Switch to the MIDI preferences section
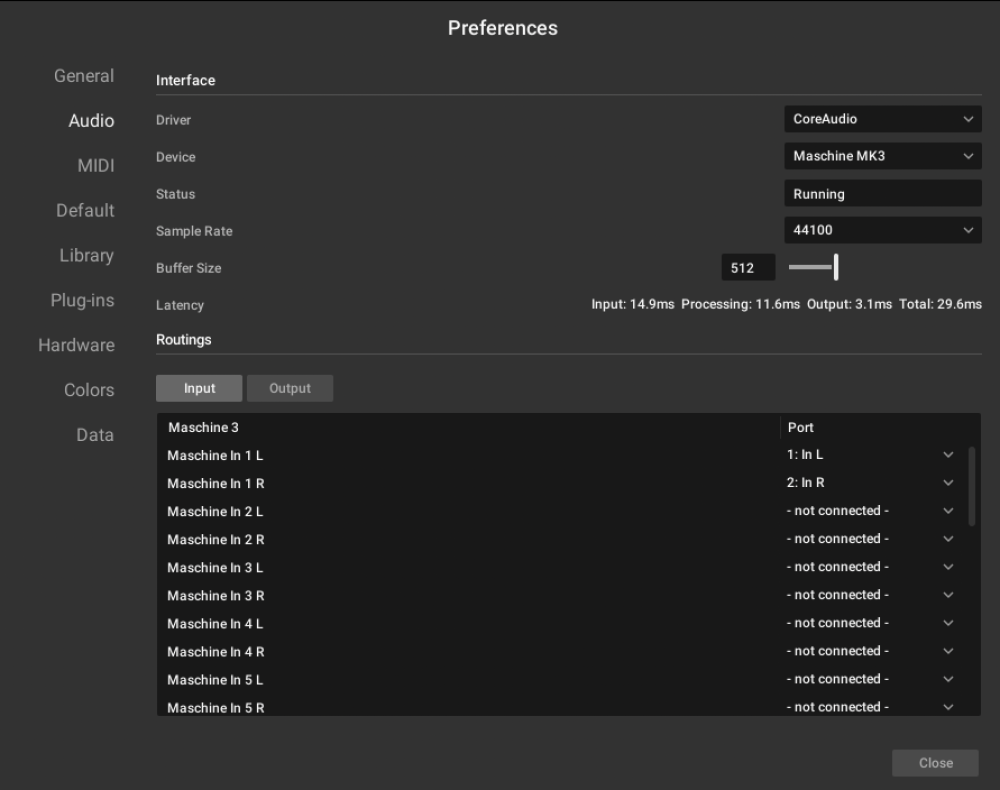The height and width of the screenshot is (790, 1000). pos(96,166)
